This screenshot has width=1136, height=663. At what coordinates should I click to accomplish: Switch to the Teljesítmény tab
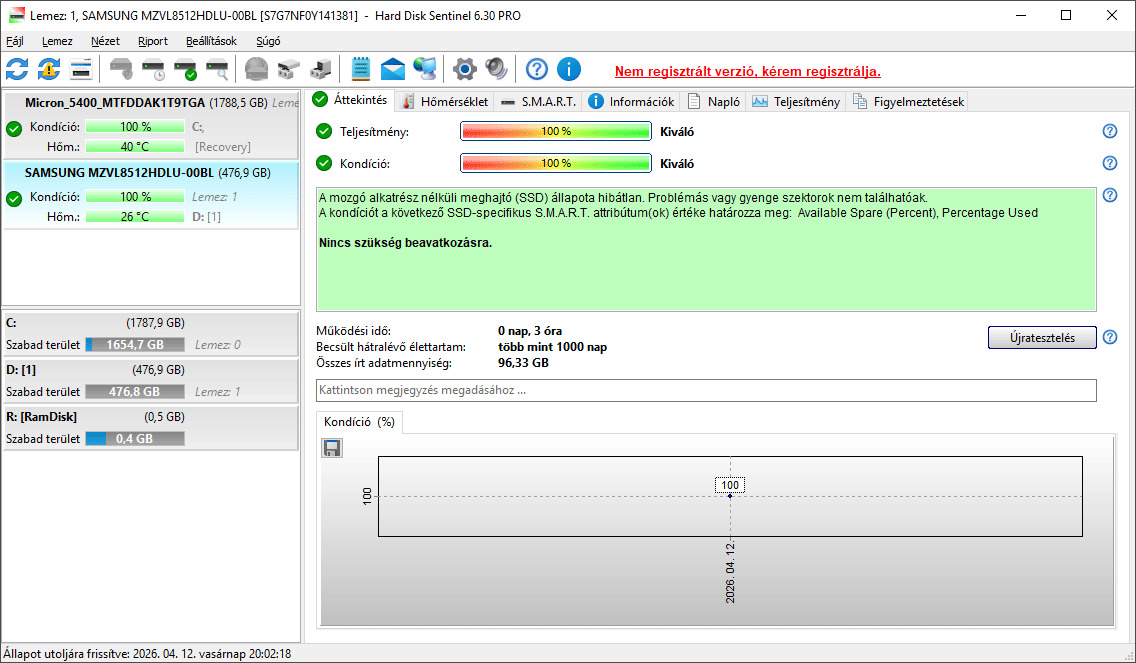tap(796, 101)
